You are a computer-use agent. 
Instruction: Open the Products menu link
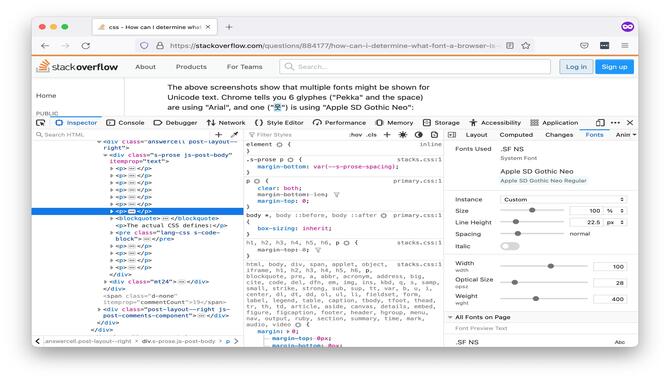click(191, 67)
